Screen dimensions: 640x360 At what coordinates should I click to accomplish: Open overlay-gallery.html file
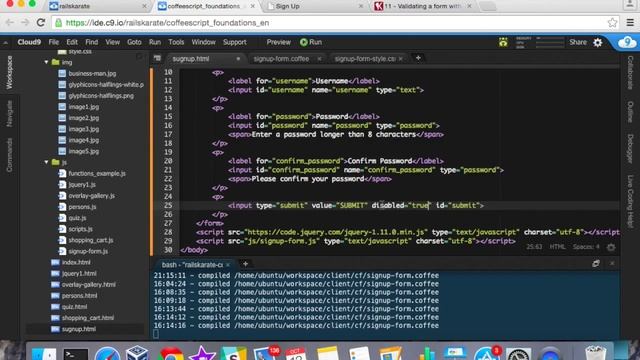89,284
